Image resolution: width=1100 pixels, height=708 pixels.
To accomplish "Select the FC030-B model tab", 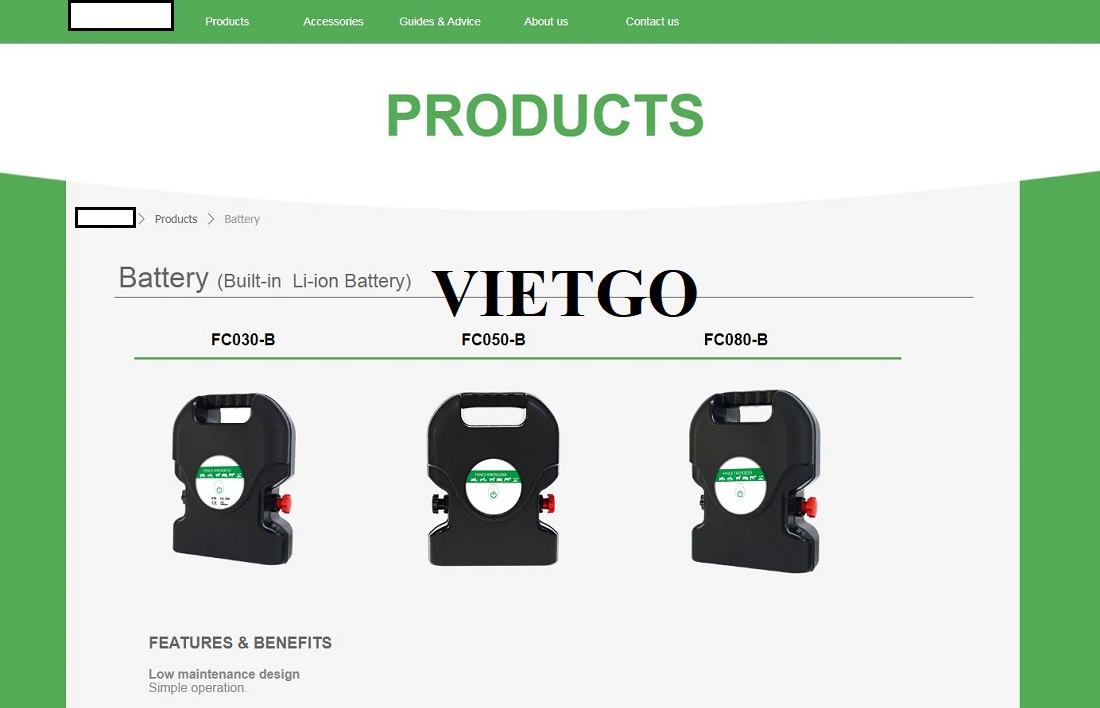I will (243, 340).
